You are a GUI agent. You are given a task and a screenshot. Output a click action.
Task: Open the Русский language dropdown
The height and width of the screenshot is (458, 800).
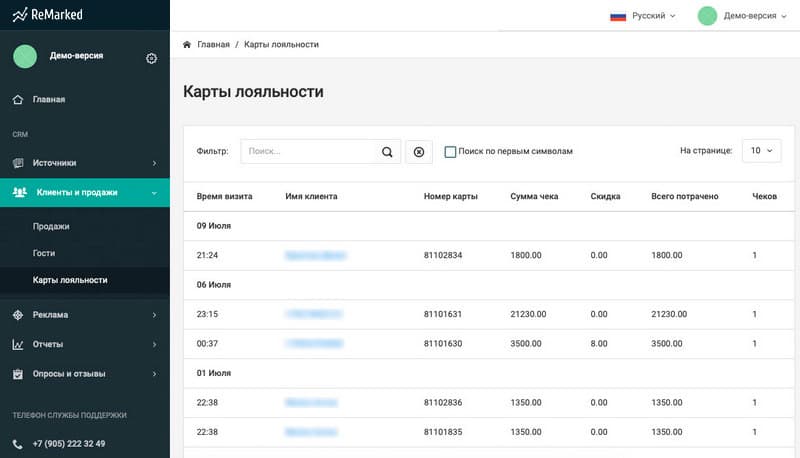tap(654, 16)
